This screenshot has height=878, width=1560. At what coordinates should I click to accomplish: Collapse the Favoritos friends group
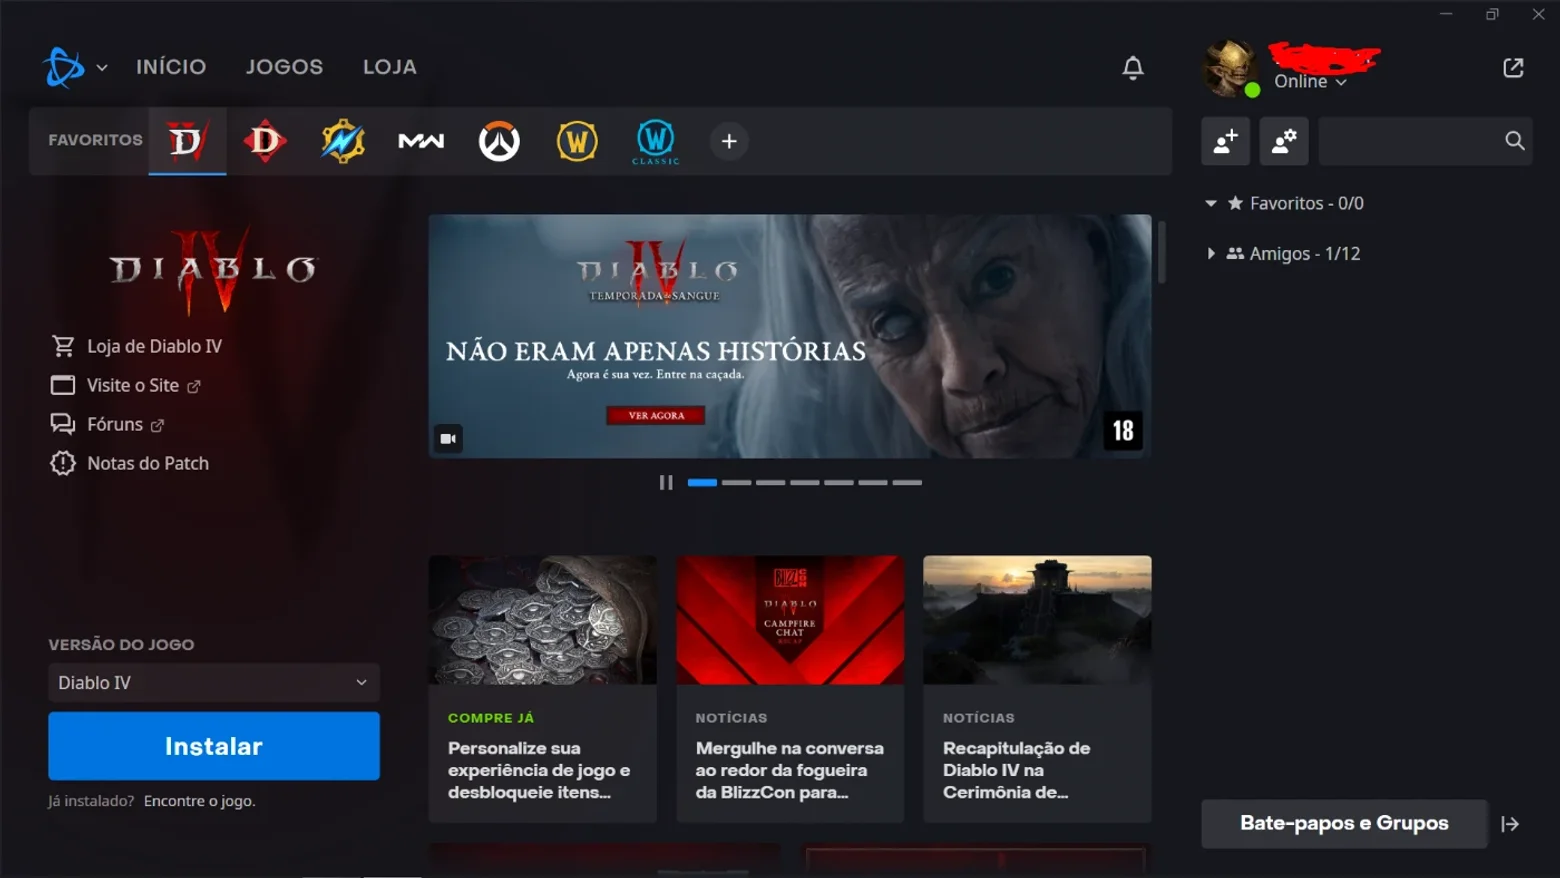[x=1210, y=203]
